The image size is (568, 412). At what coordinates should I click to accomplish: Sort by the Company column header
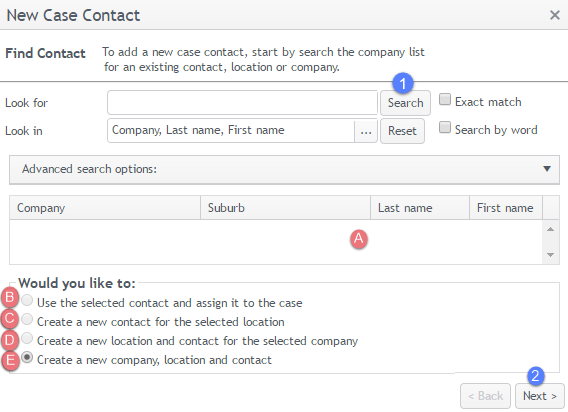pos(105,208)
